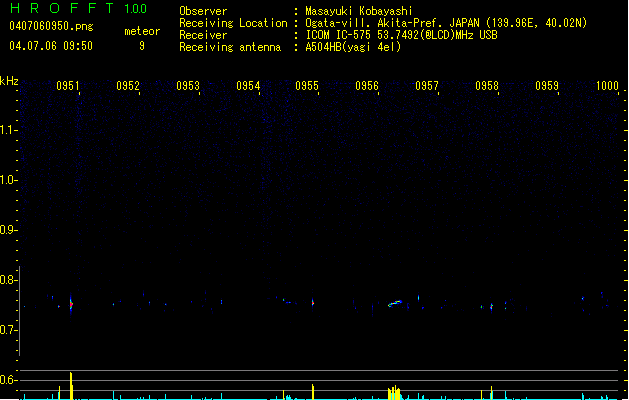Click the tallest yellow intensity bar near 0951
This screenshot has width=629, height=400.
[x=71, y=386]
